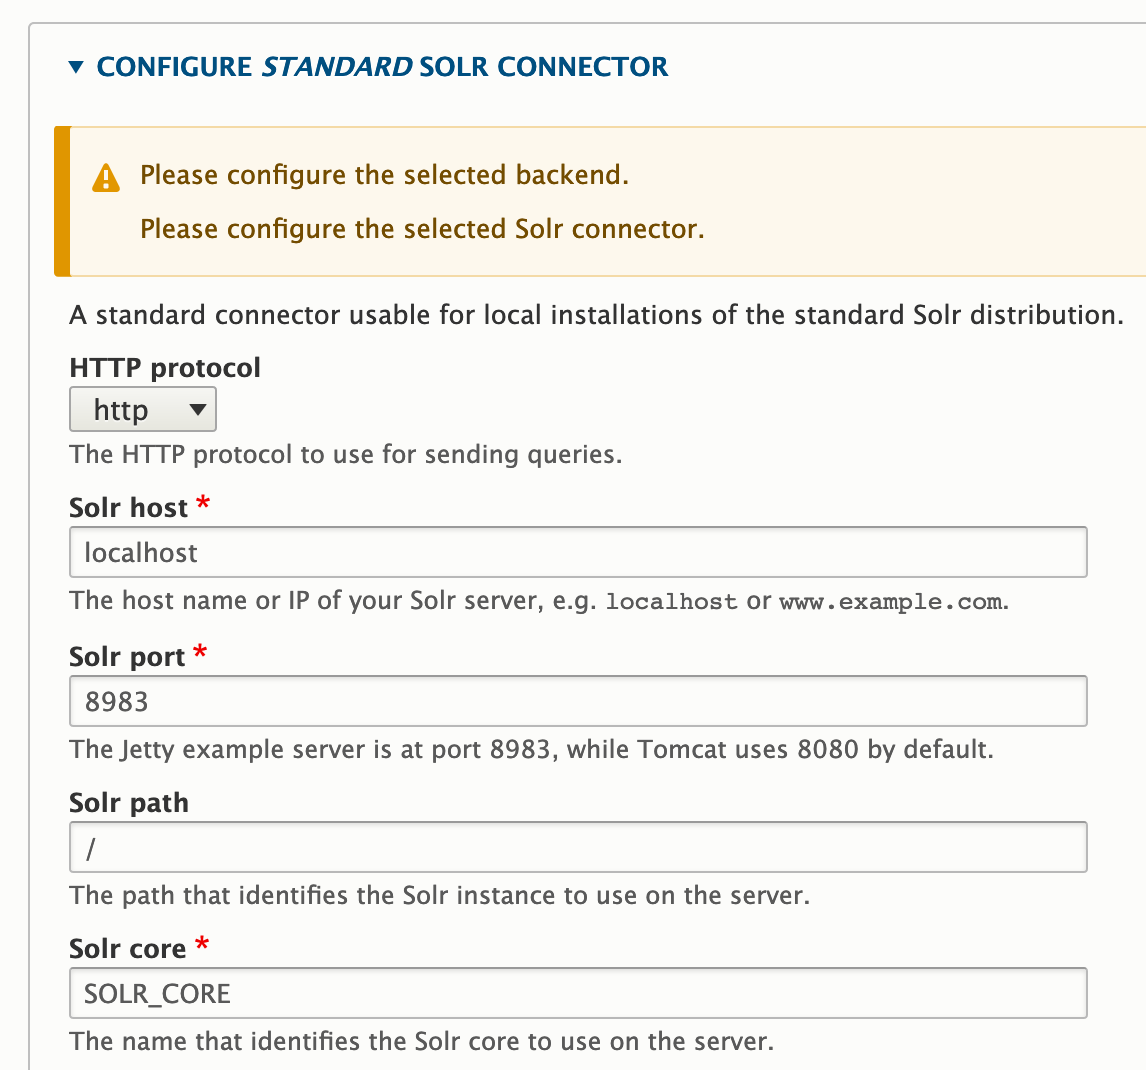Click the Solr path field label
Image resolution: width=1146 pixels, height=1070 pixels.
point(128,801)
